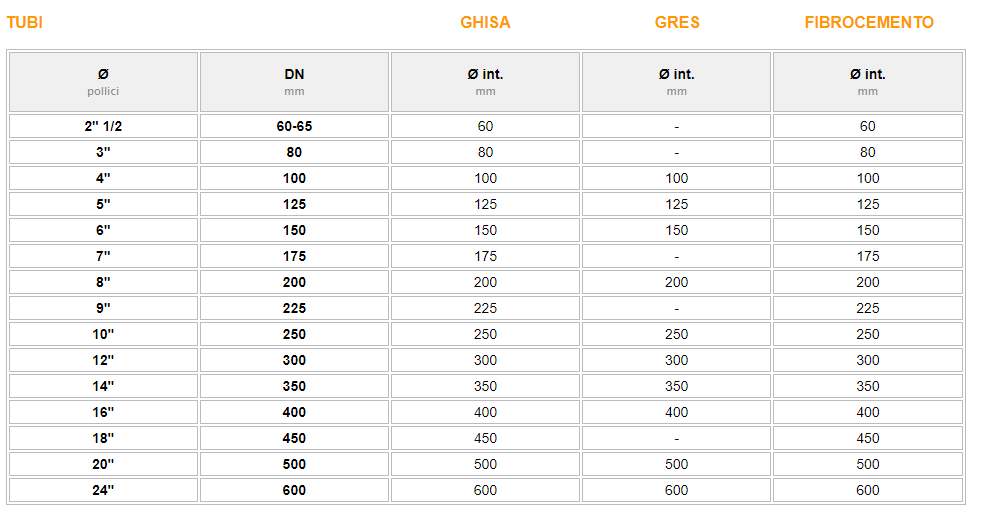Select the GHISA column title
This screenshot has width=983, height=517.
485,23
